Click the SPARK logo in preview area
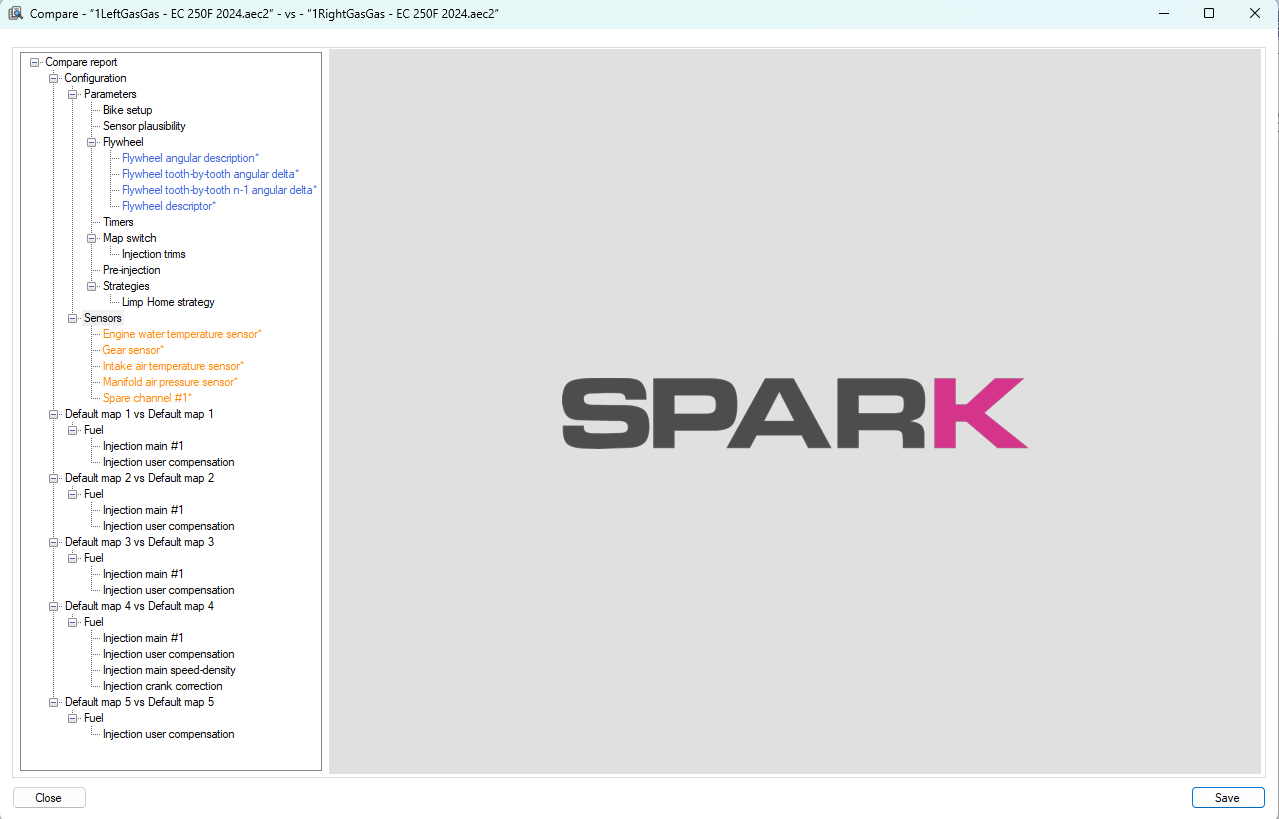 coord(795,413)
